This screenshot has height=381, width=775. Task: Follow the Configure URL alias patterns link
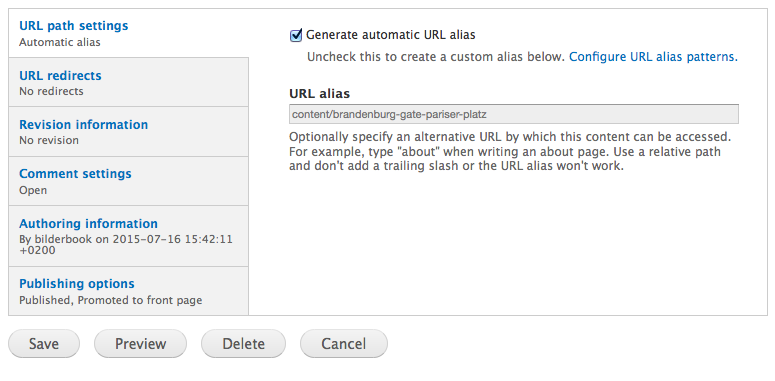tap(653, 57)
